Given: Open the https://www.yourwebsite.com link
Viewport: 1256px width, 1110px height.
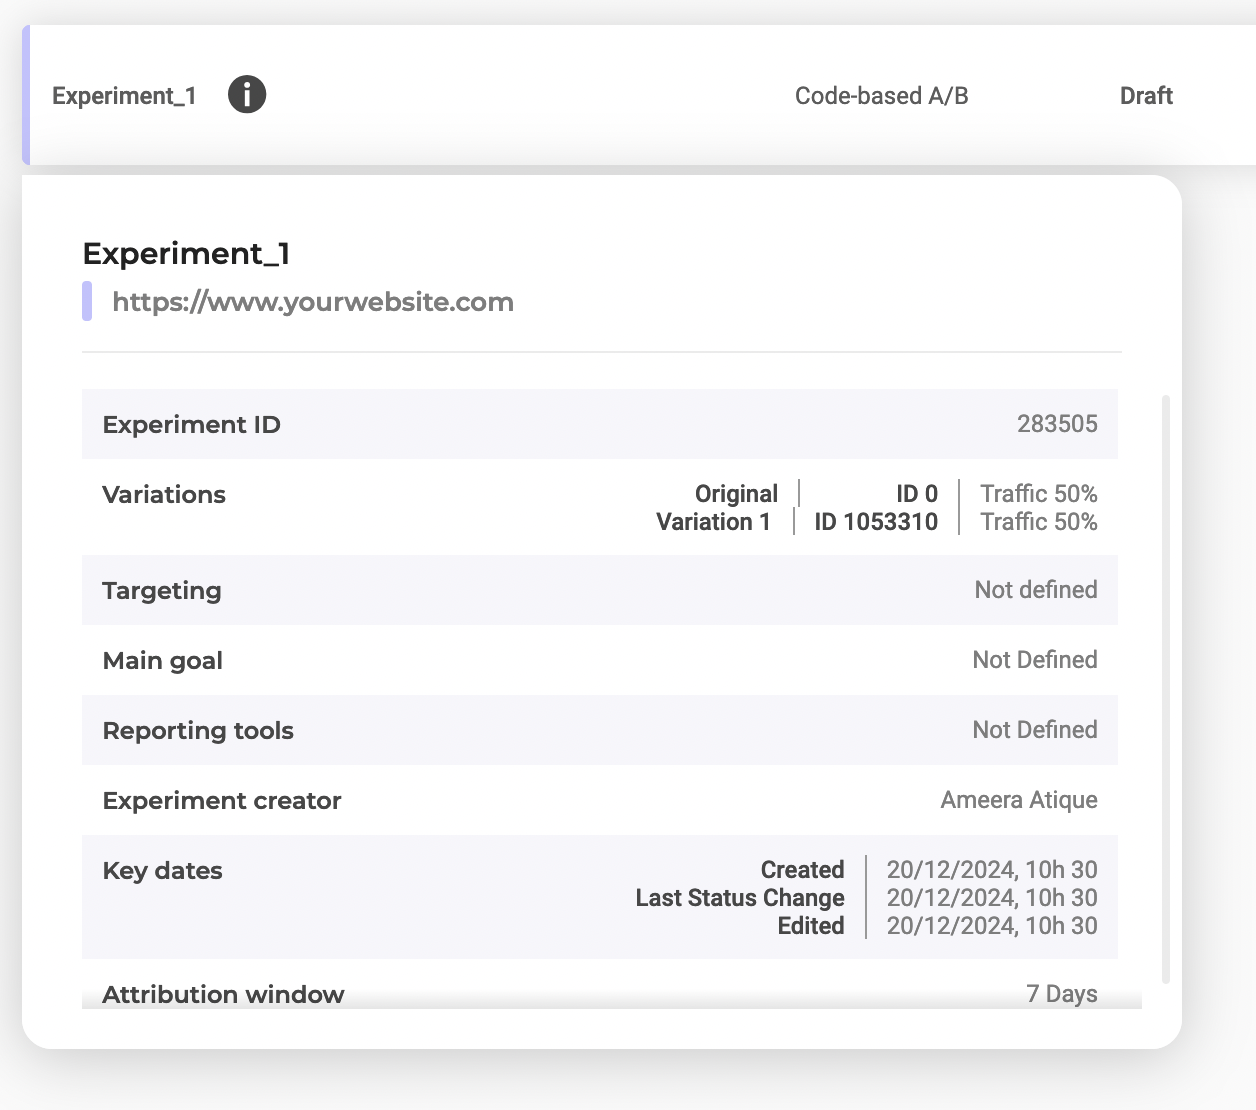Looking at the screenshot, I should (312, 302).
